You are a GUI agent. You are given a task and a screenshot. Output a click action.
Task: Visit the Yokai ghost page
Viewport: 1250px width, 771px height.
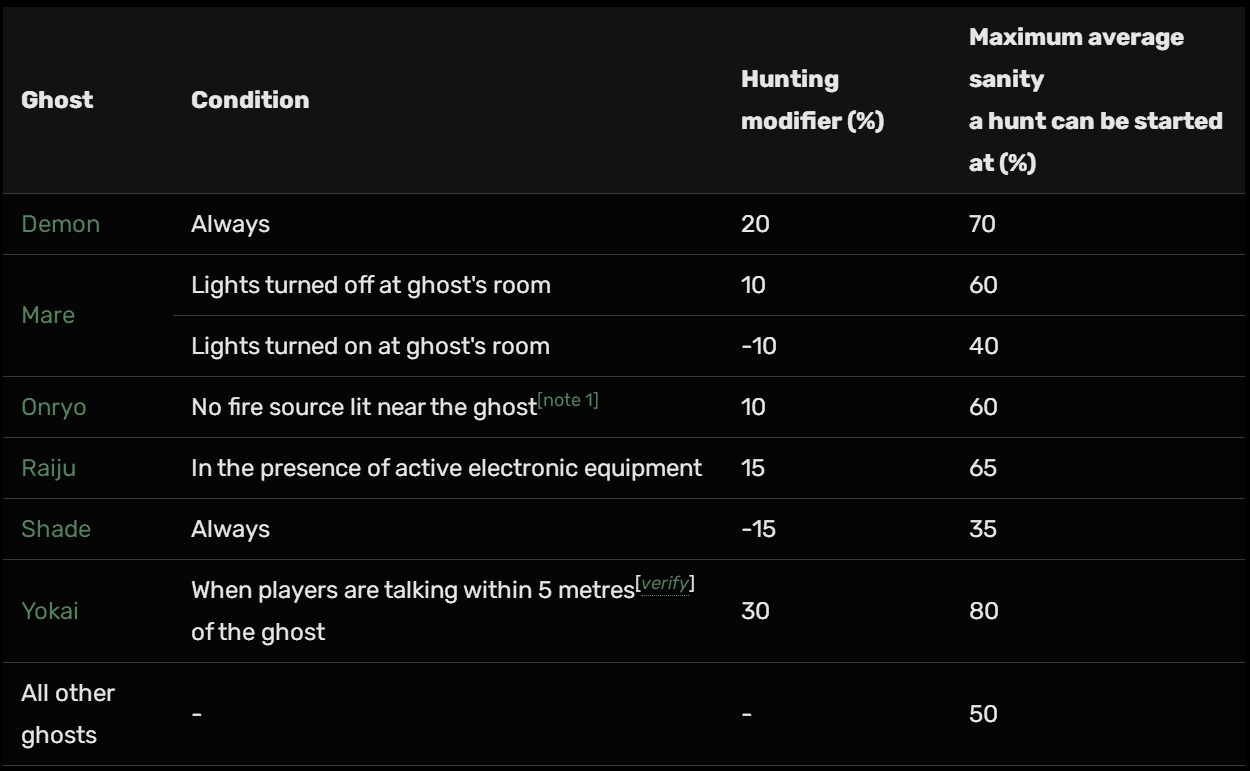tap(50, 611)
